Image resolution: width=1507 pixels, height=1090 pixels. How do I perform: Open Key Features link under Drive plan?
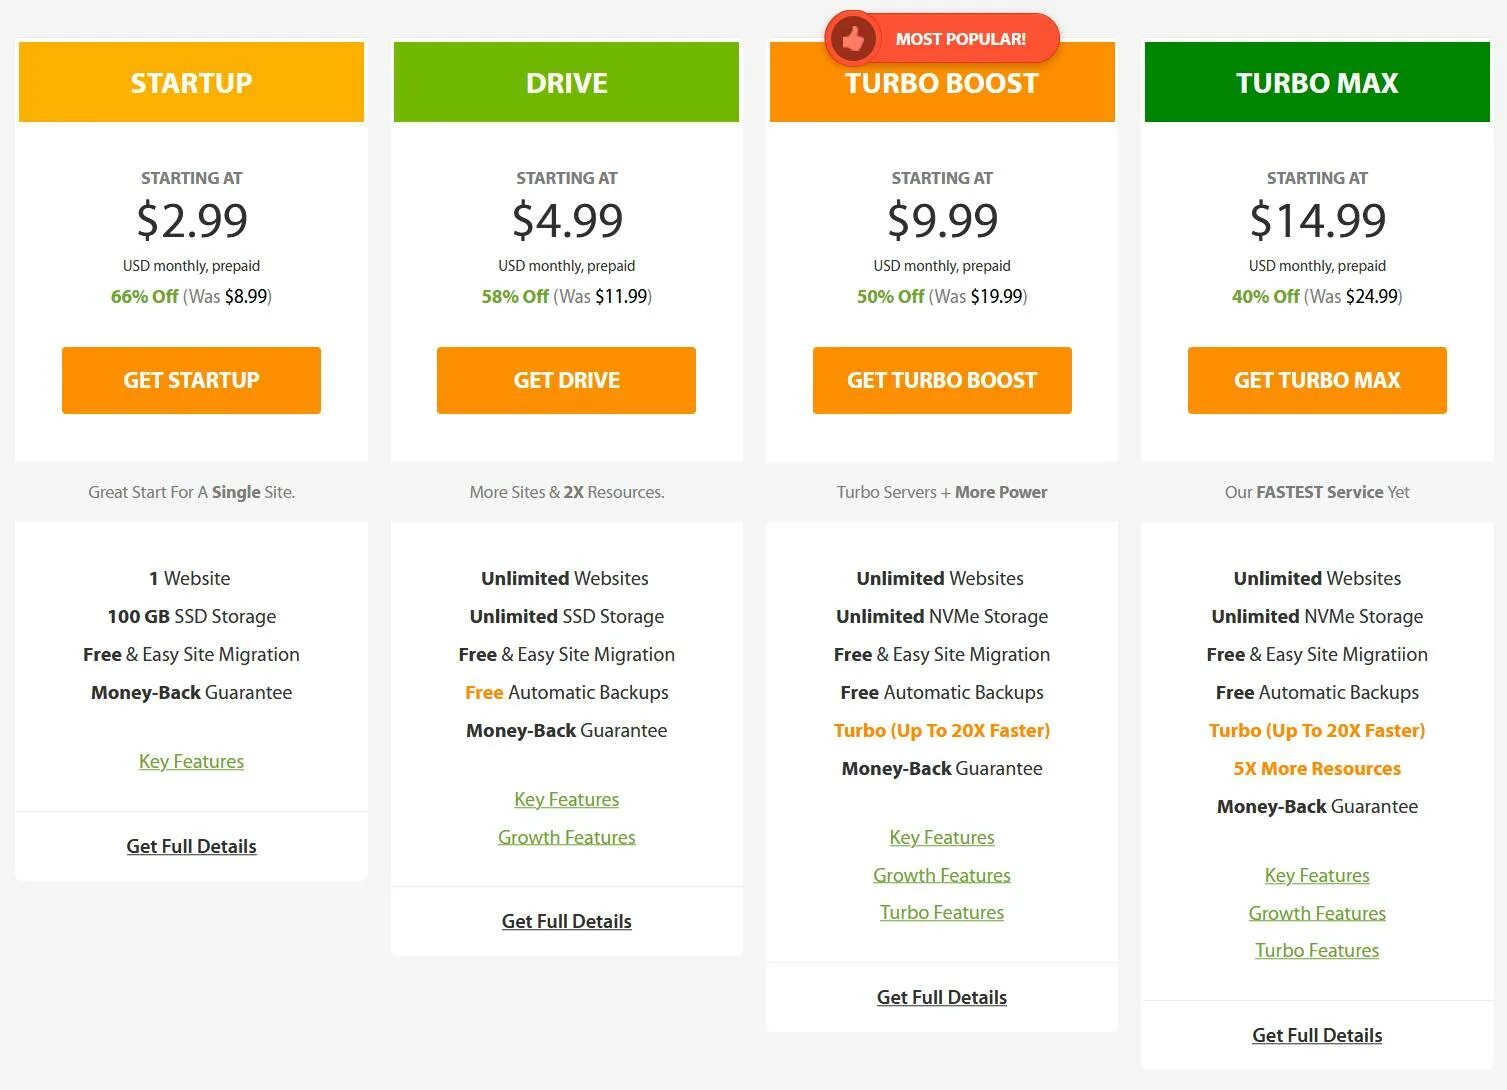click(x=566, y=799)
